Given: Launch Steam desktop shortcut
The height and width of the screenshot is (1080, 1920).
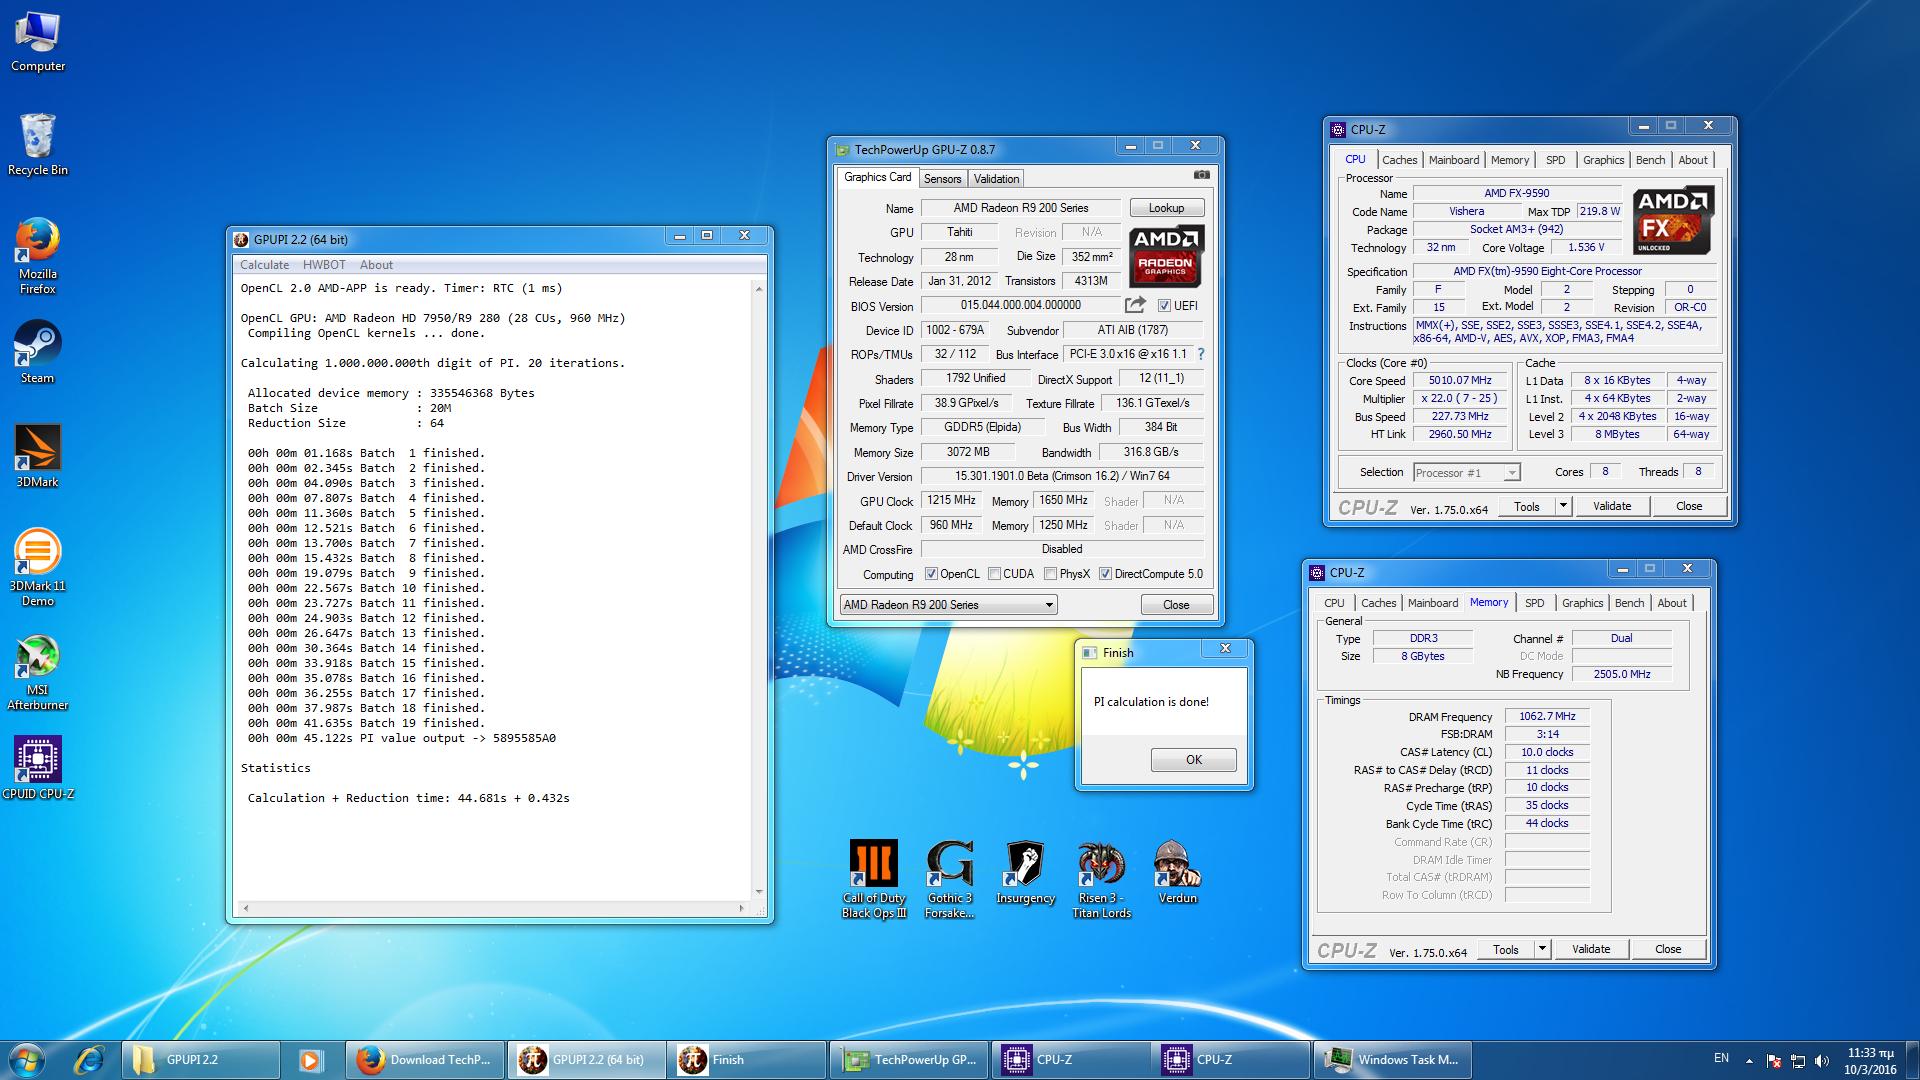Looking at the screenshot, I should pyautogui.click(x=38, y=352).
